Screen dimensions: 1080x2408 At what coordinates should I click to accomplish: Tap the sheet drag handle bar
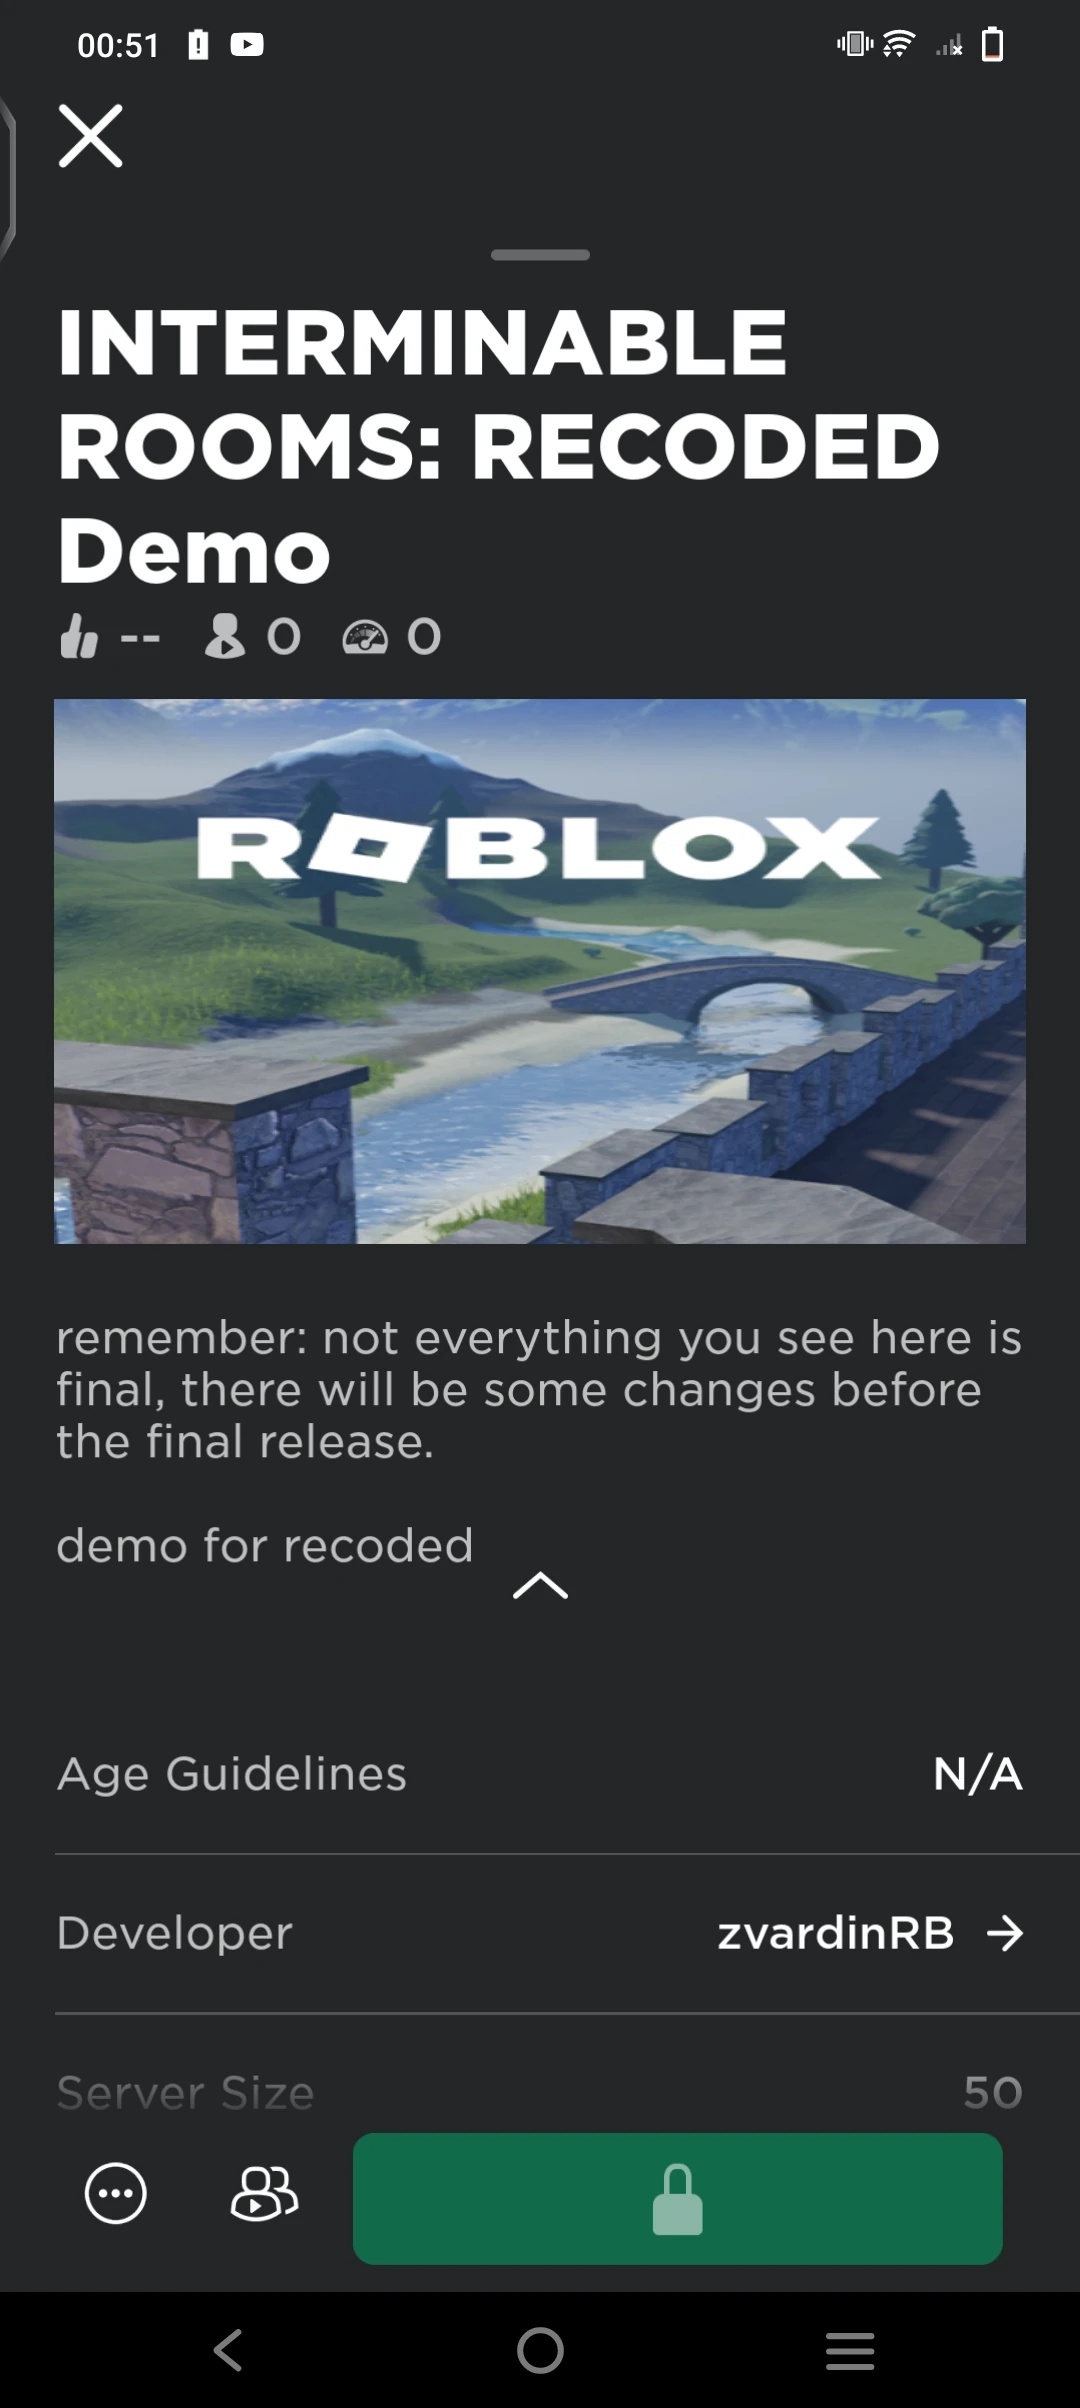click(x=540, y=255)
